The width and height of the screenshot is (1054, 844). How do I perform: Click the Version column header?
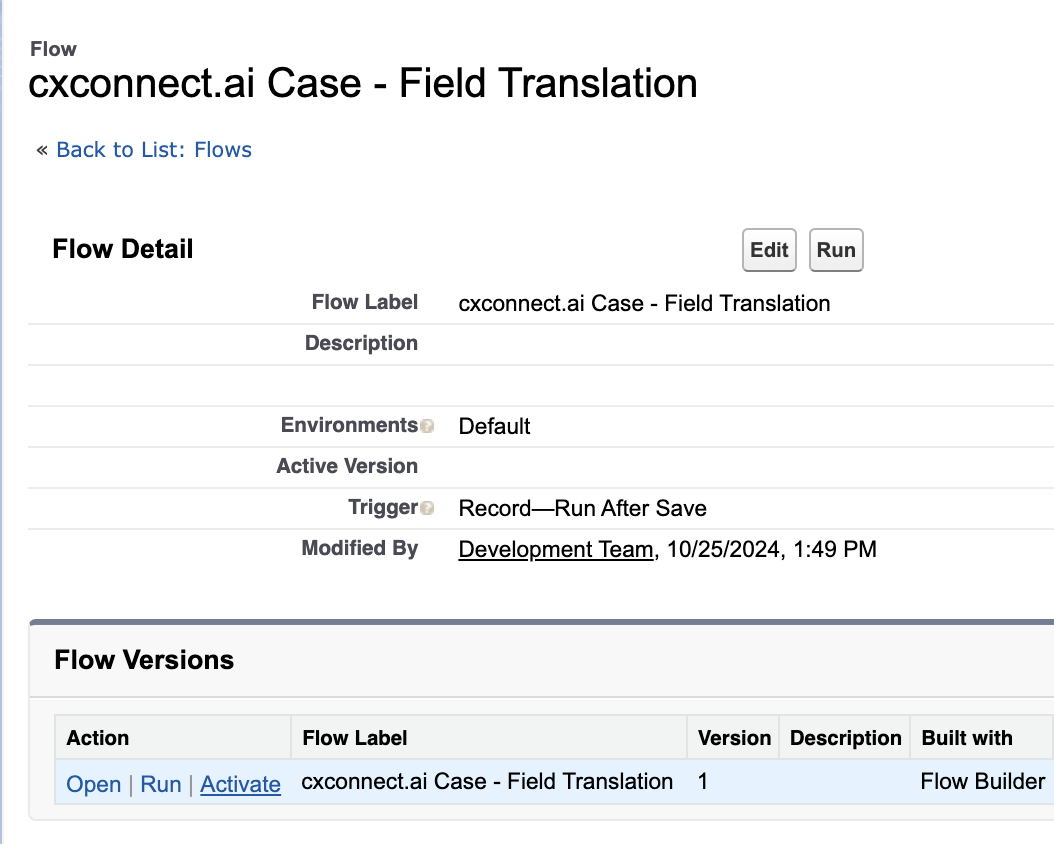click(x=734, y=738)
